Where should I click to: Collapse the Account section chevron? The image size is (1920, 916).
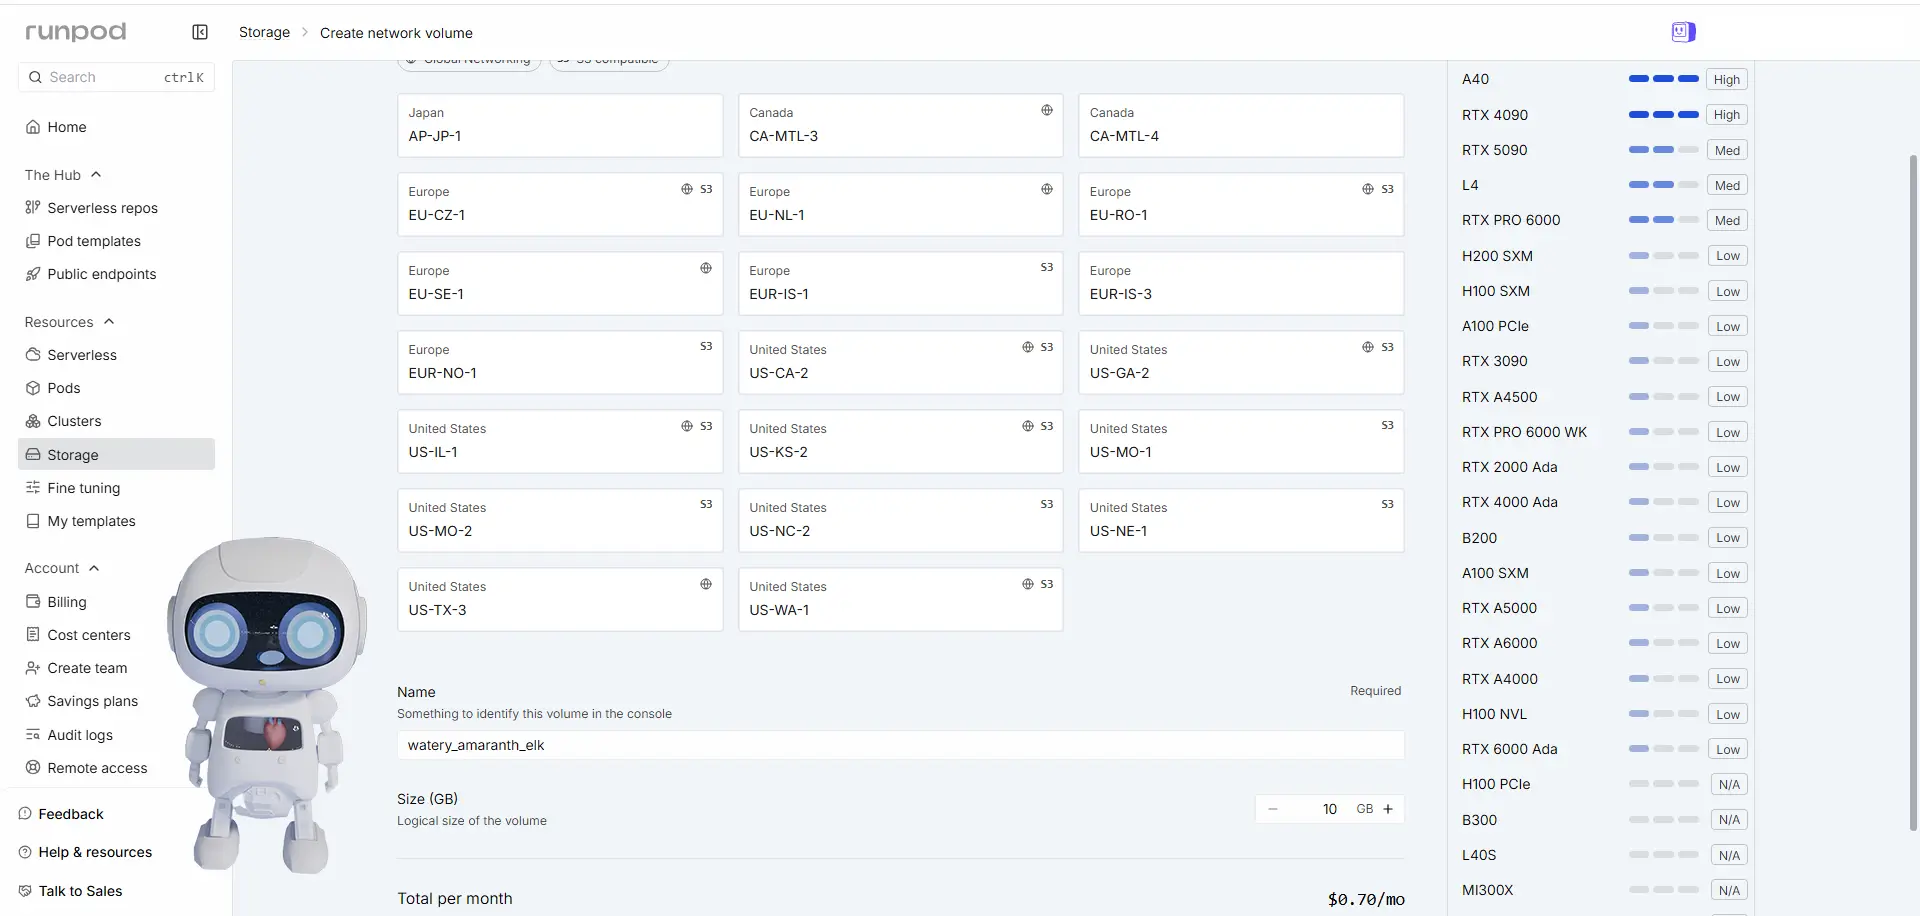[94, 568]
